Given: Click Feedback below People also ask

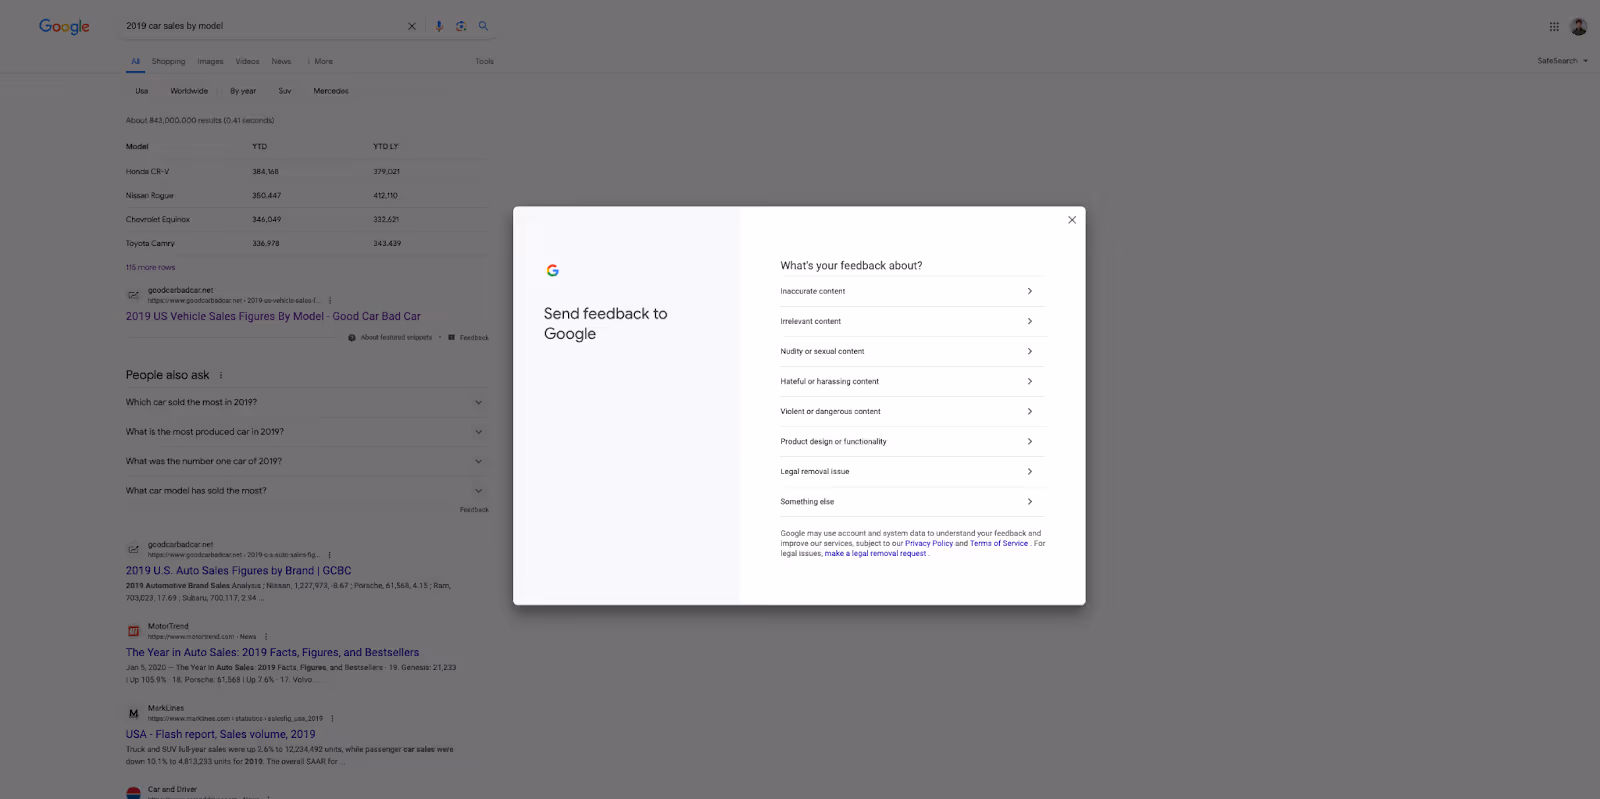Looking at the screenshot, I should [474, 510].
